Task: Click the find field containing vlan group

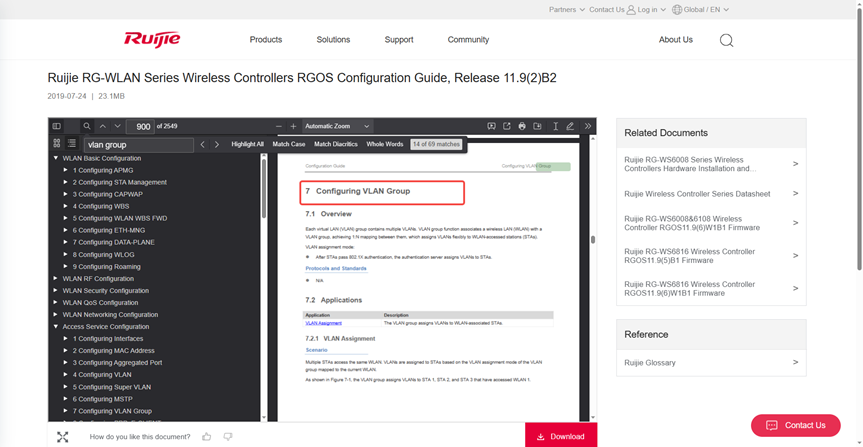Action: click(139, 145)
